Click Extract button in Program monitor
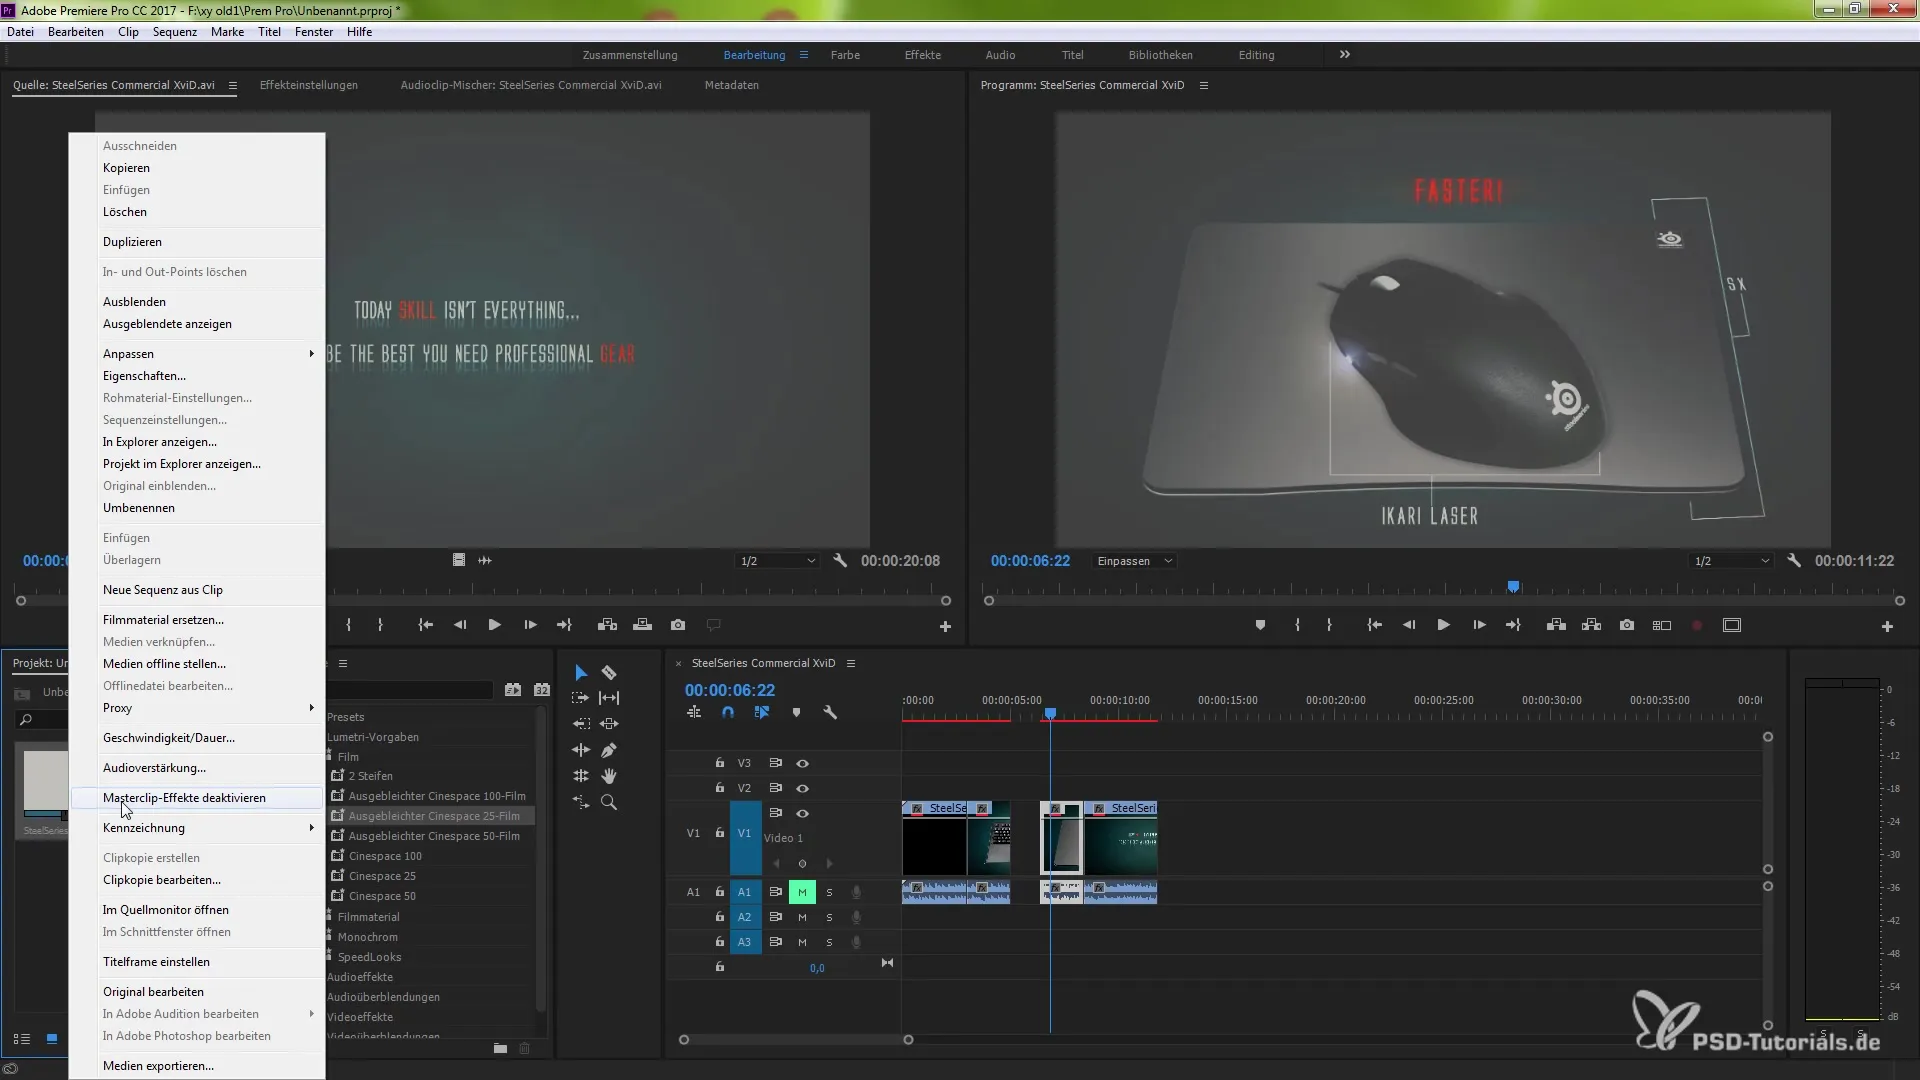This screenshot has height=1080, width=1920. (x=1592, y=626)
